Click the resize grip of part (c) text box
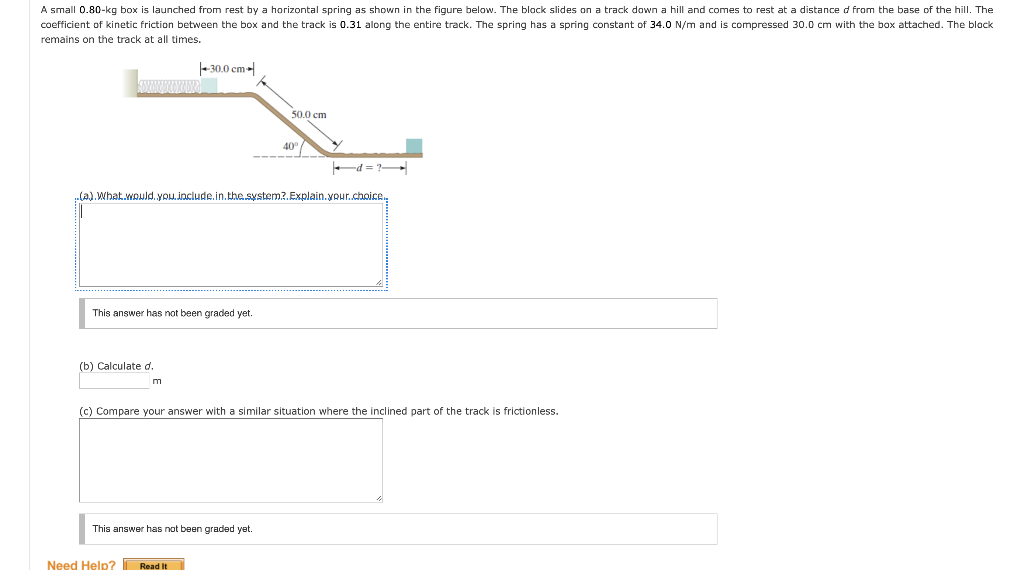Viewport: 1024px width, 570px height. (x=379, y=498)
